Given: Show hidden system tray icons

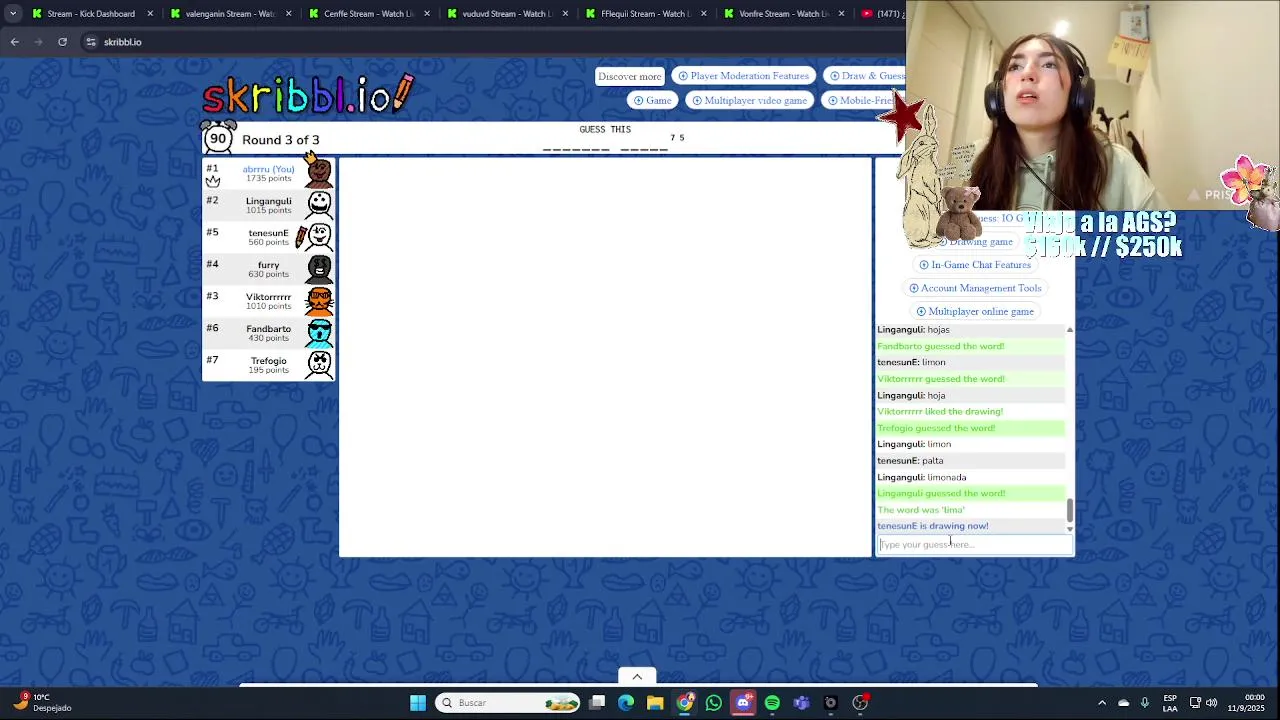Looking at the screenshot, I should coord(1102,703).
